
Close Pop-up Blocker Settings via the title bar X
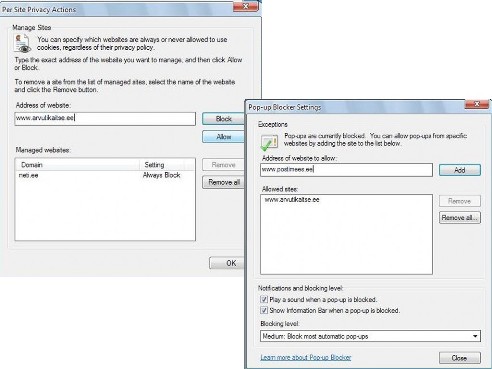477,104
